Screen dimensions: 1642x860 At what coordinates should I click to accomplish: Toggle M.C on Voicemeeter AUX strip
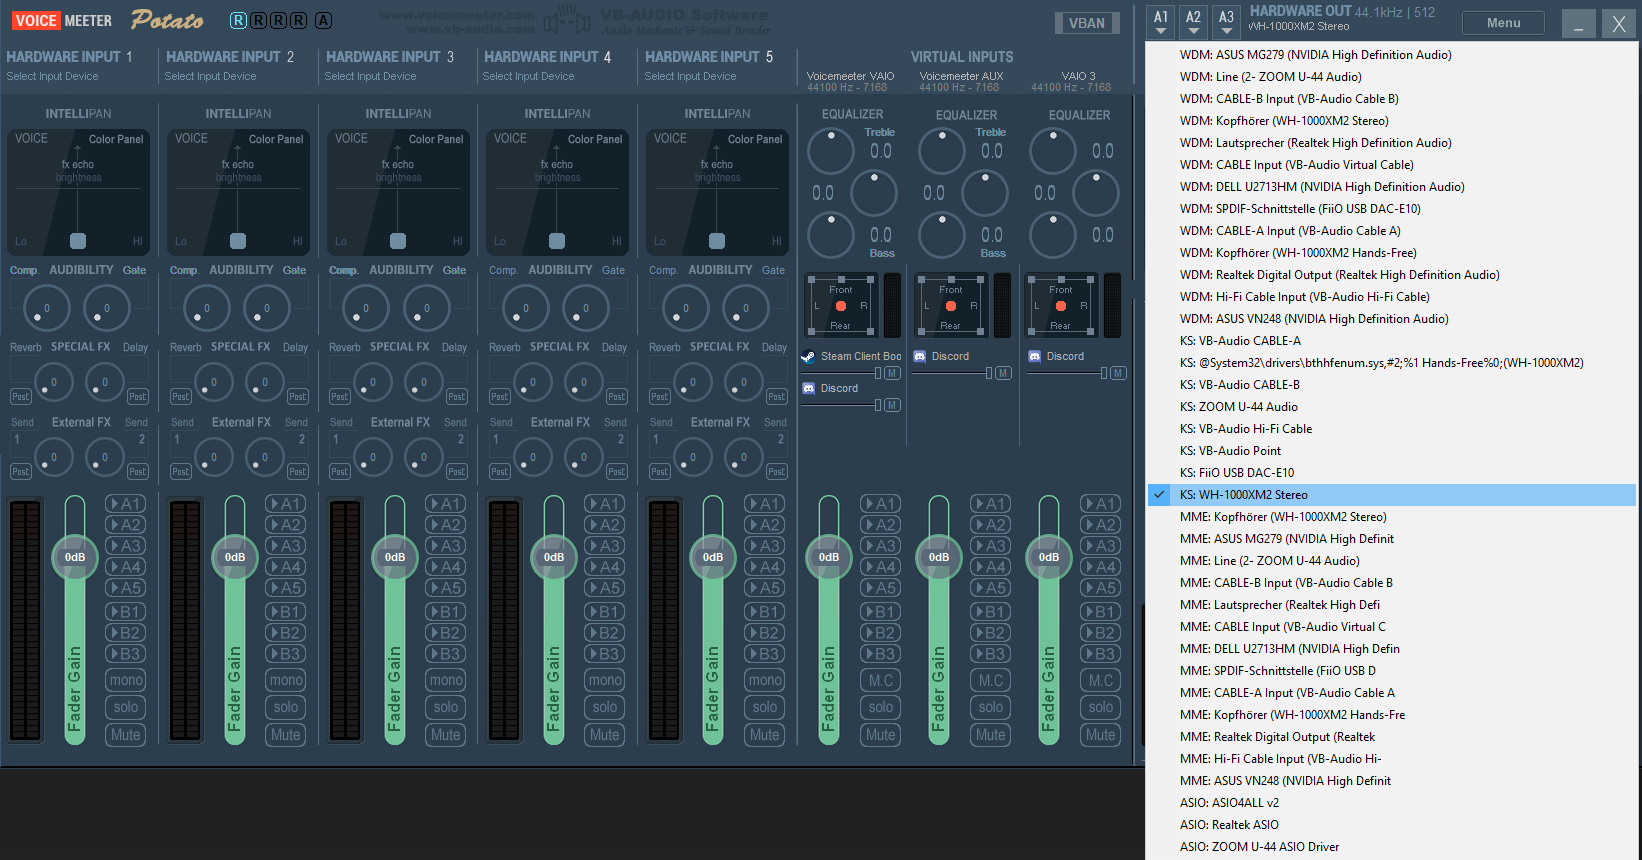(x=991, y=680)
